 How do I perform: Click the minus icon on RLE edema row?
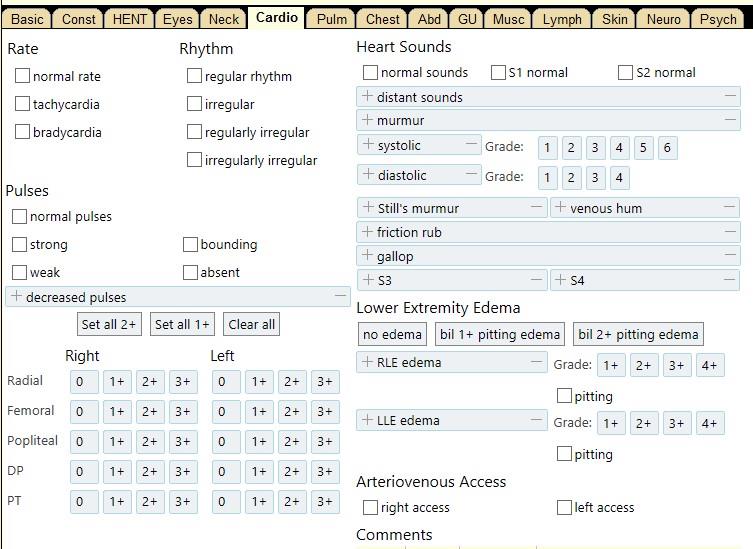tap(537, 362)
